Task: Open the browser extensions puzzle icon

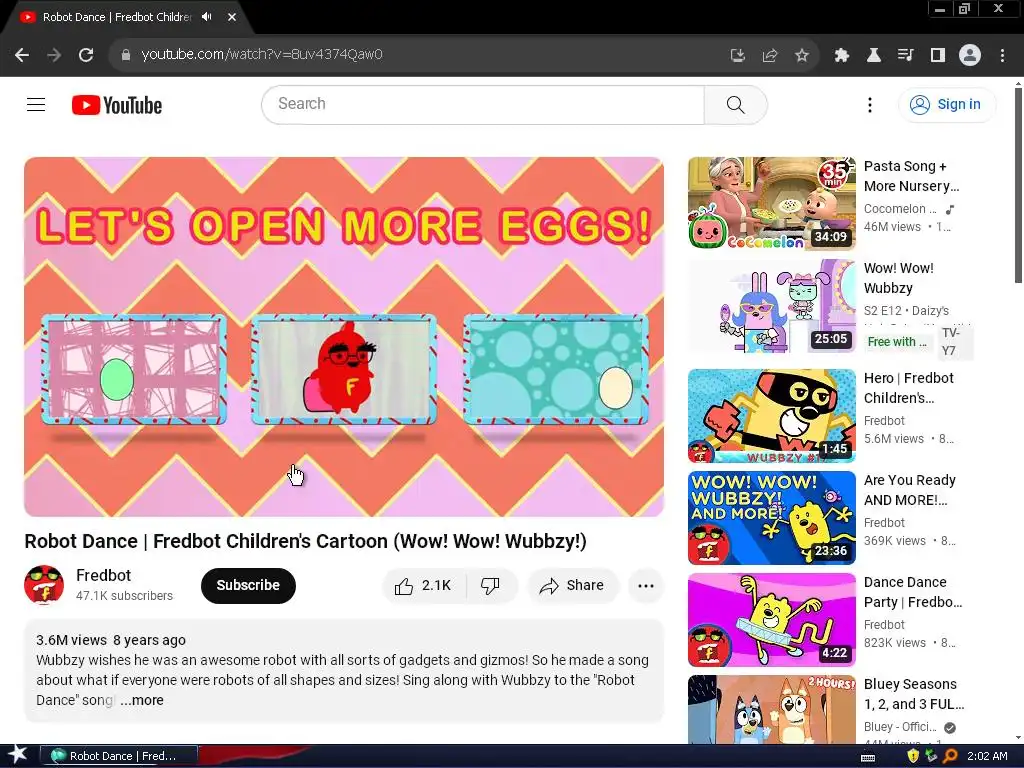Action: tap(841, 55)
